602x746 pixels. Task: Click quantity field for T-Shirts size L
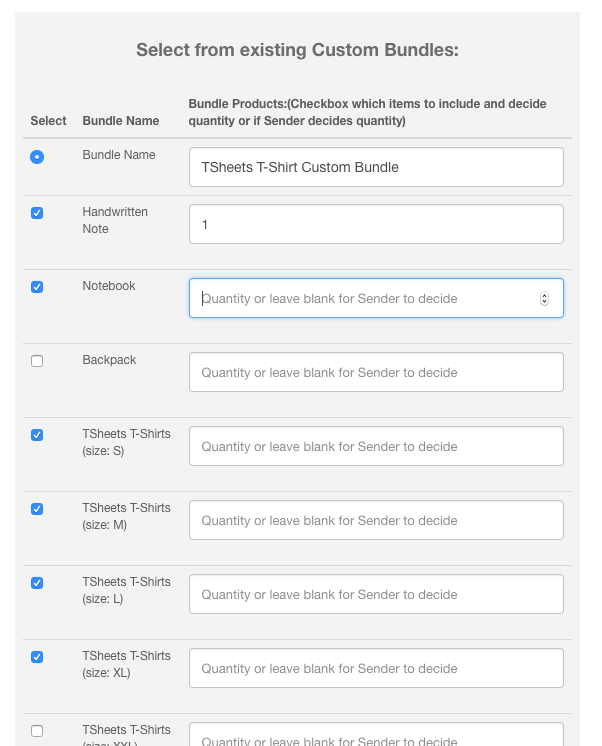tap(375, 594)
